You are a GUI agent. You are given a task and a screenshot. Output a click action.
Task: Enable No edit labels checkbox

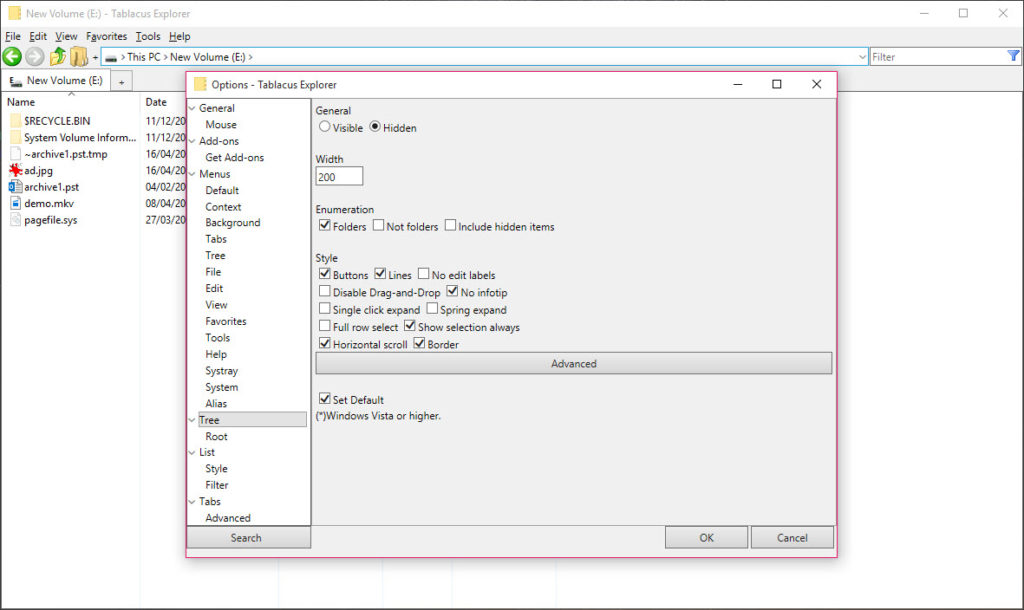(x=423, y=274)
